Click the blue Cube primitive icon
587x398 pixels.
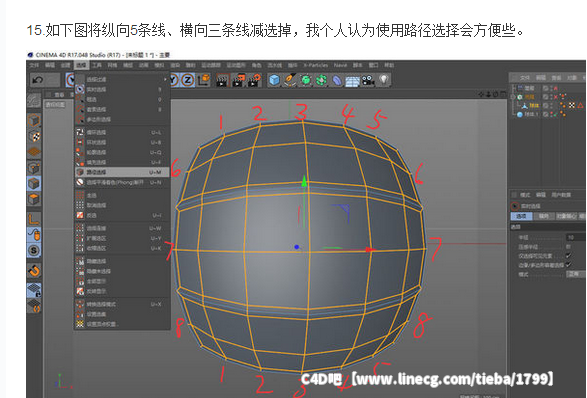[x=274, y=80]
